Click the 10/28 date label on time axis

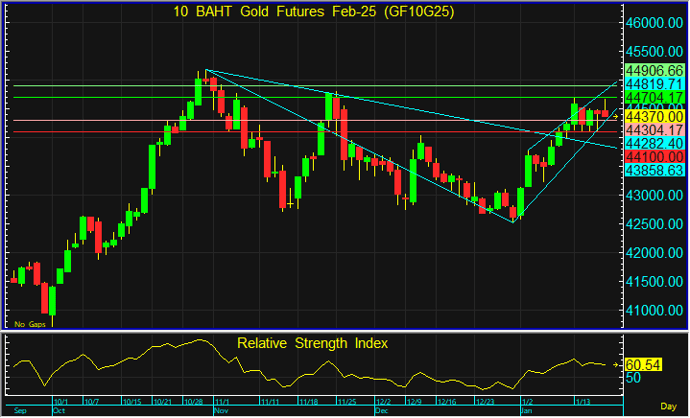[191, 401]
